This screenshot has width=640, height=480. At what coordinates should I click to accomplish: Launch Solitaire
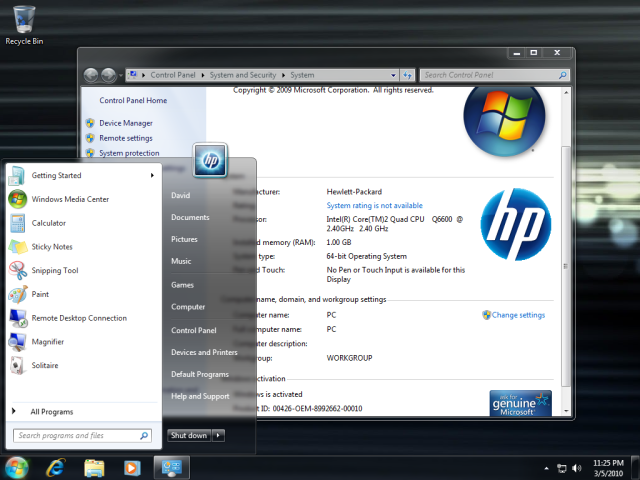[x=82, y=365]
